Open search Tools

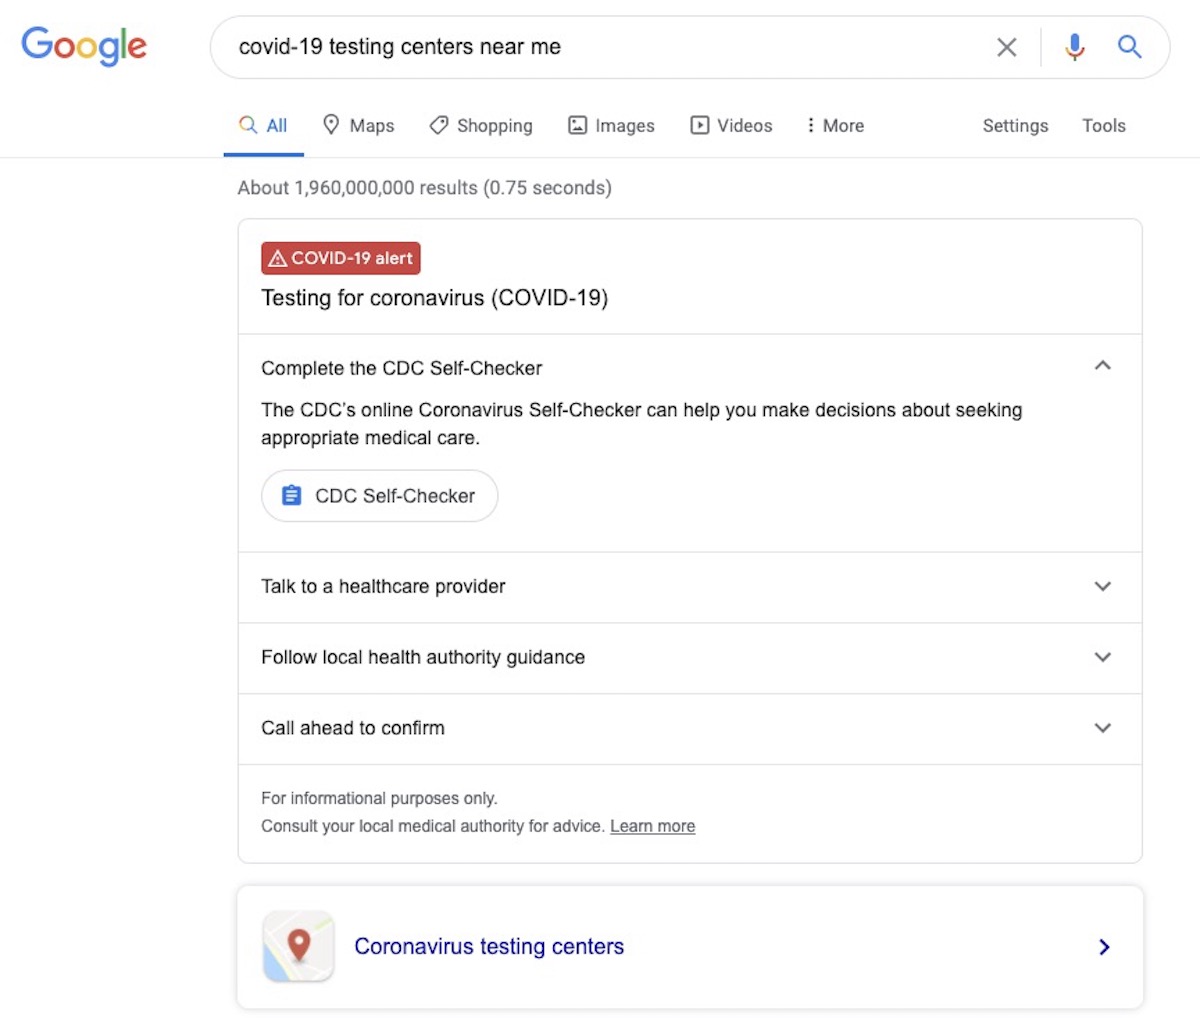1104,126
